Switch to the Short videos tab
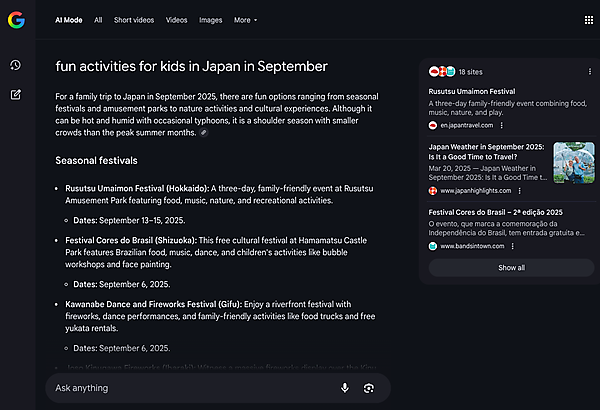Viewport: 600px width, 410px height. 134,20
